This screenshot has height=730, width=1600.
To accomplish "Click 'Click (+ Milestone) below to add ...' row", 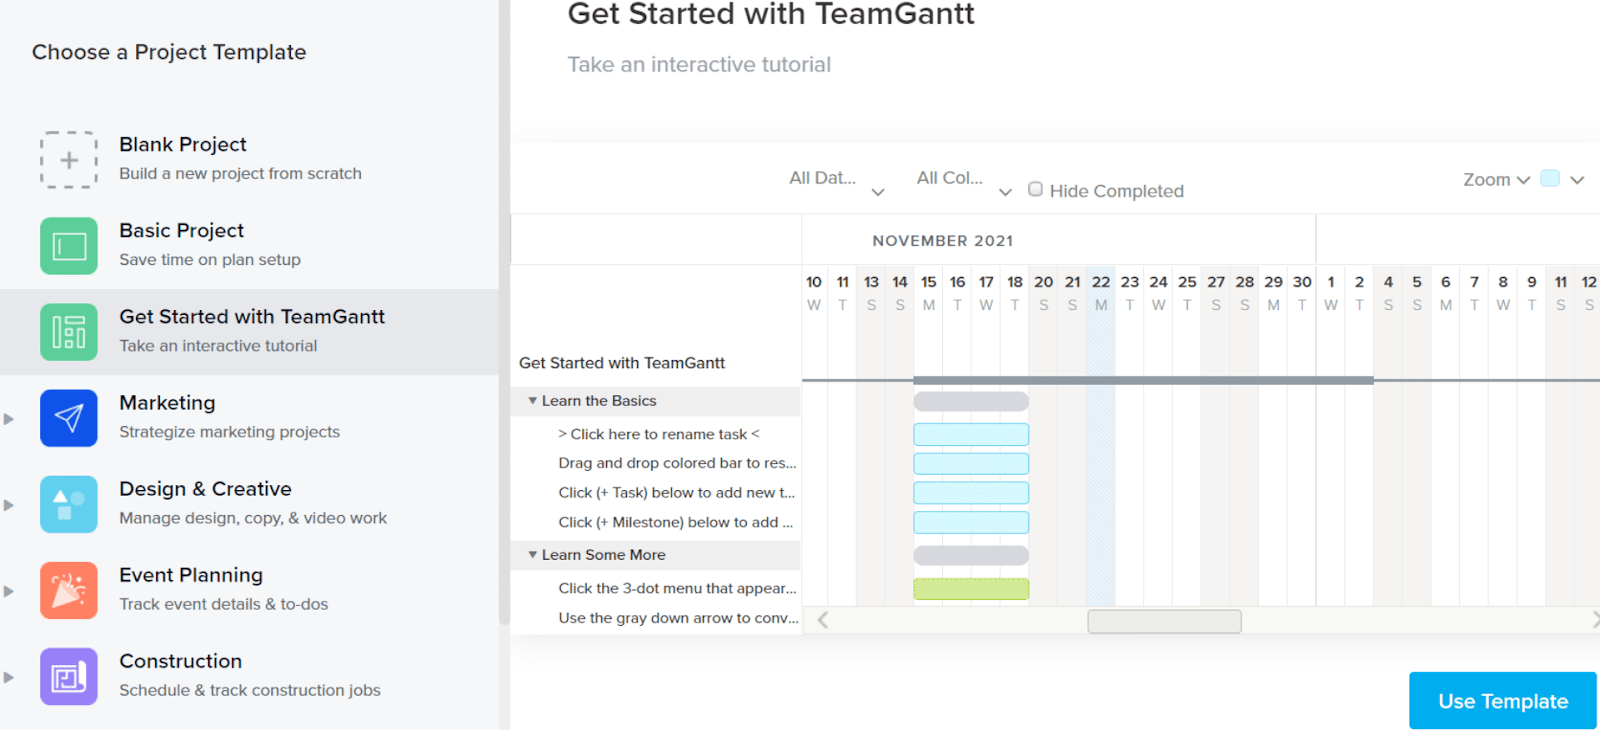I will coord(655,522).
